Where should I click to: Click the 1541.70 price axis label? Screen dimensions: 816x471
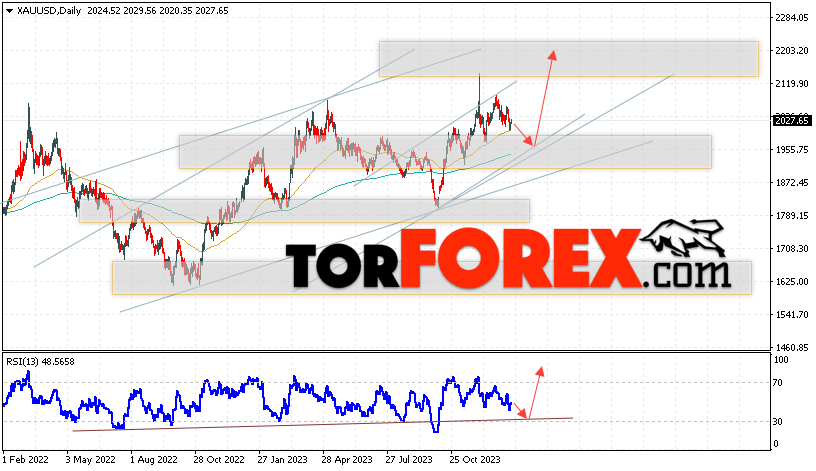(792, 314)
